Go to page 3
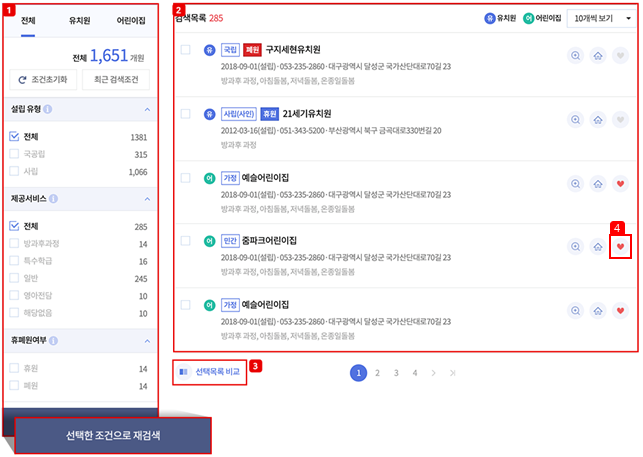This screenshot has height=457, width=643. click(396, 373)
